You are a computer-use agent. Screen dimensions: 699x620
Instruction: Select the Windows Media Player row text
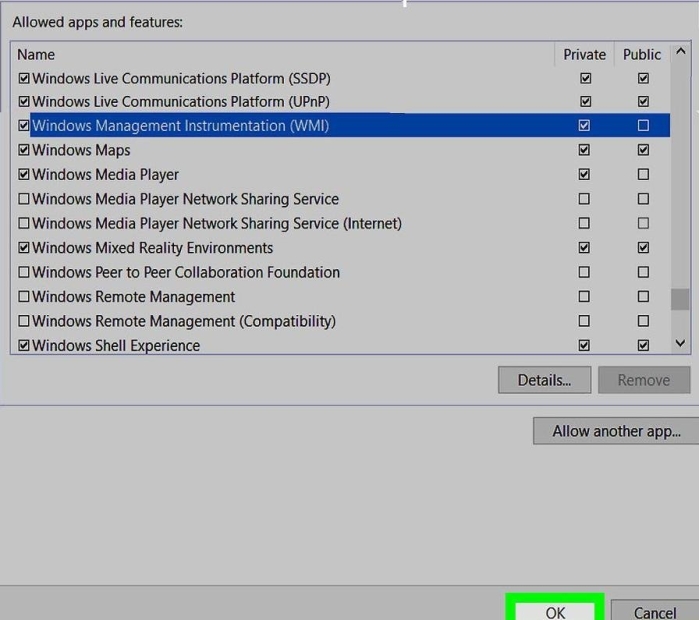[105, 175]
